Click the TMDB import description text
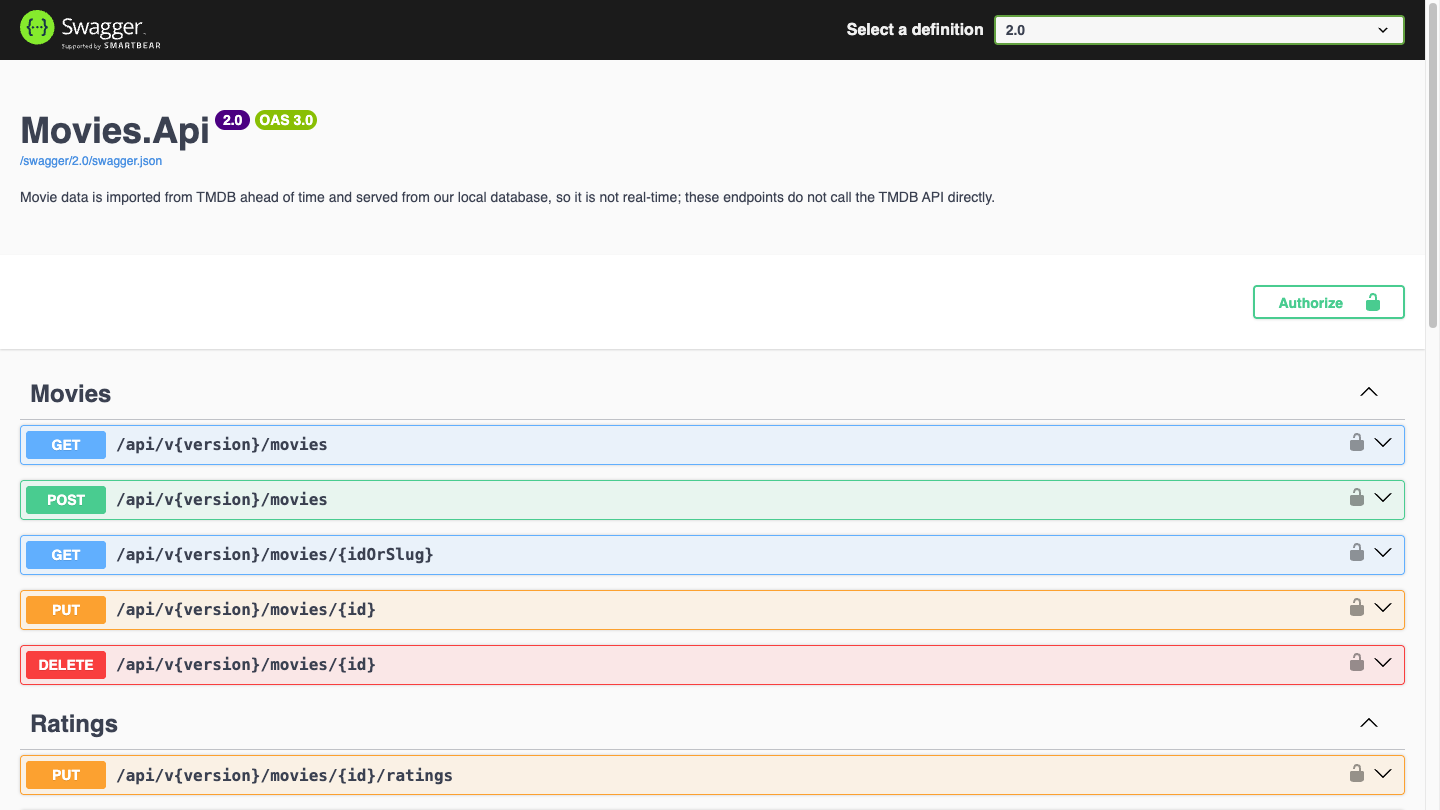 [507, 197]
